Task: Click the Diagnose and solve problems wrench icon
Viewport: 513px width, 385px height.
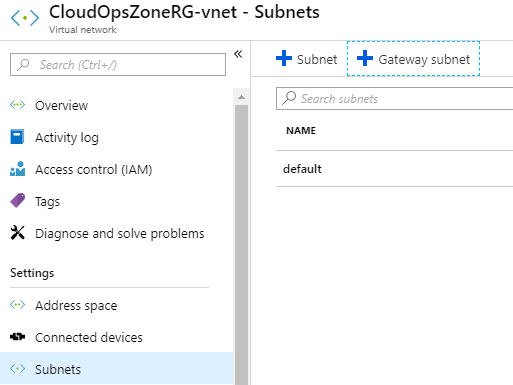Action: pos(17,233)
